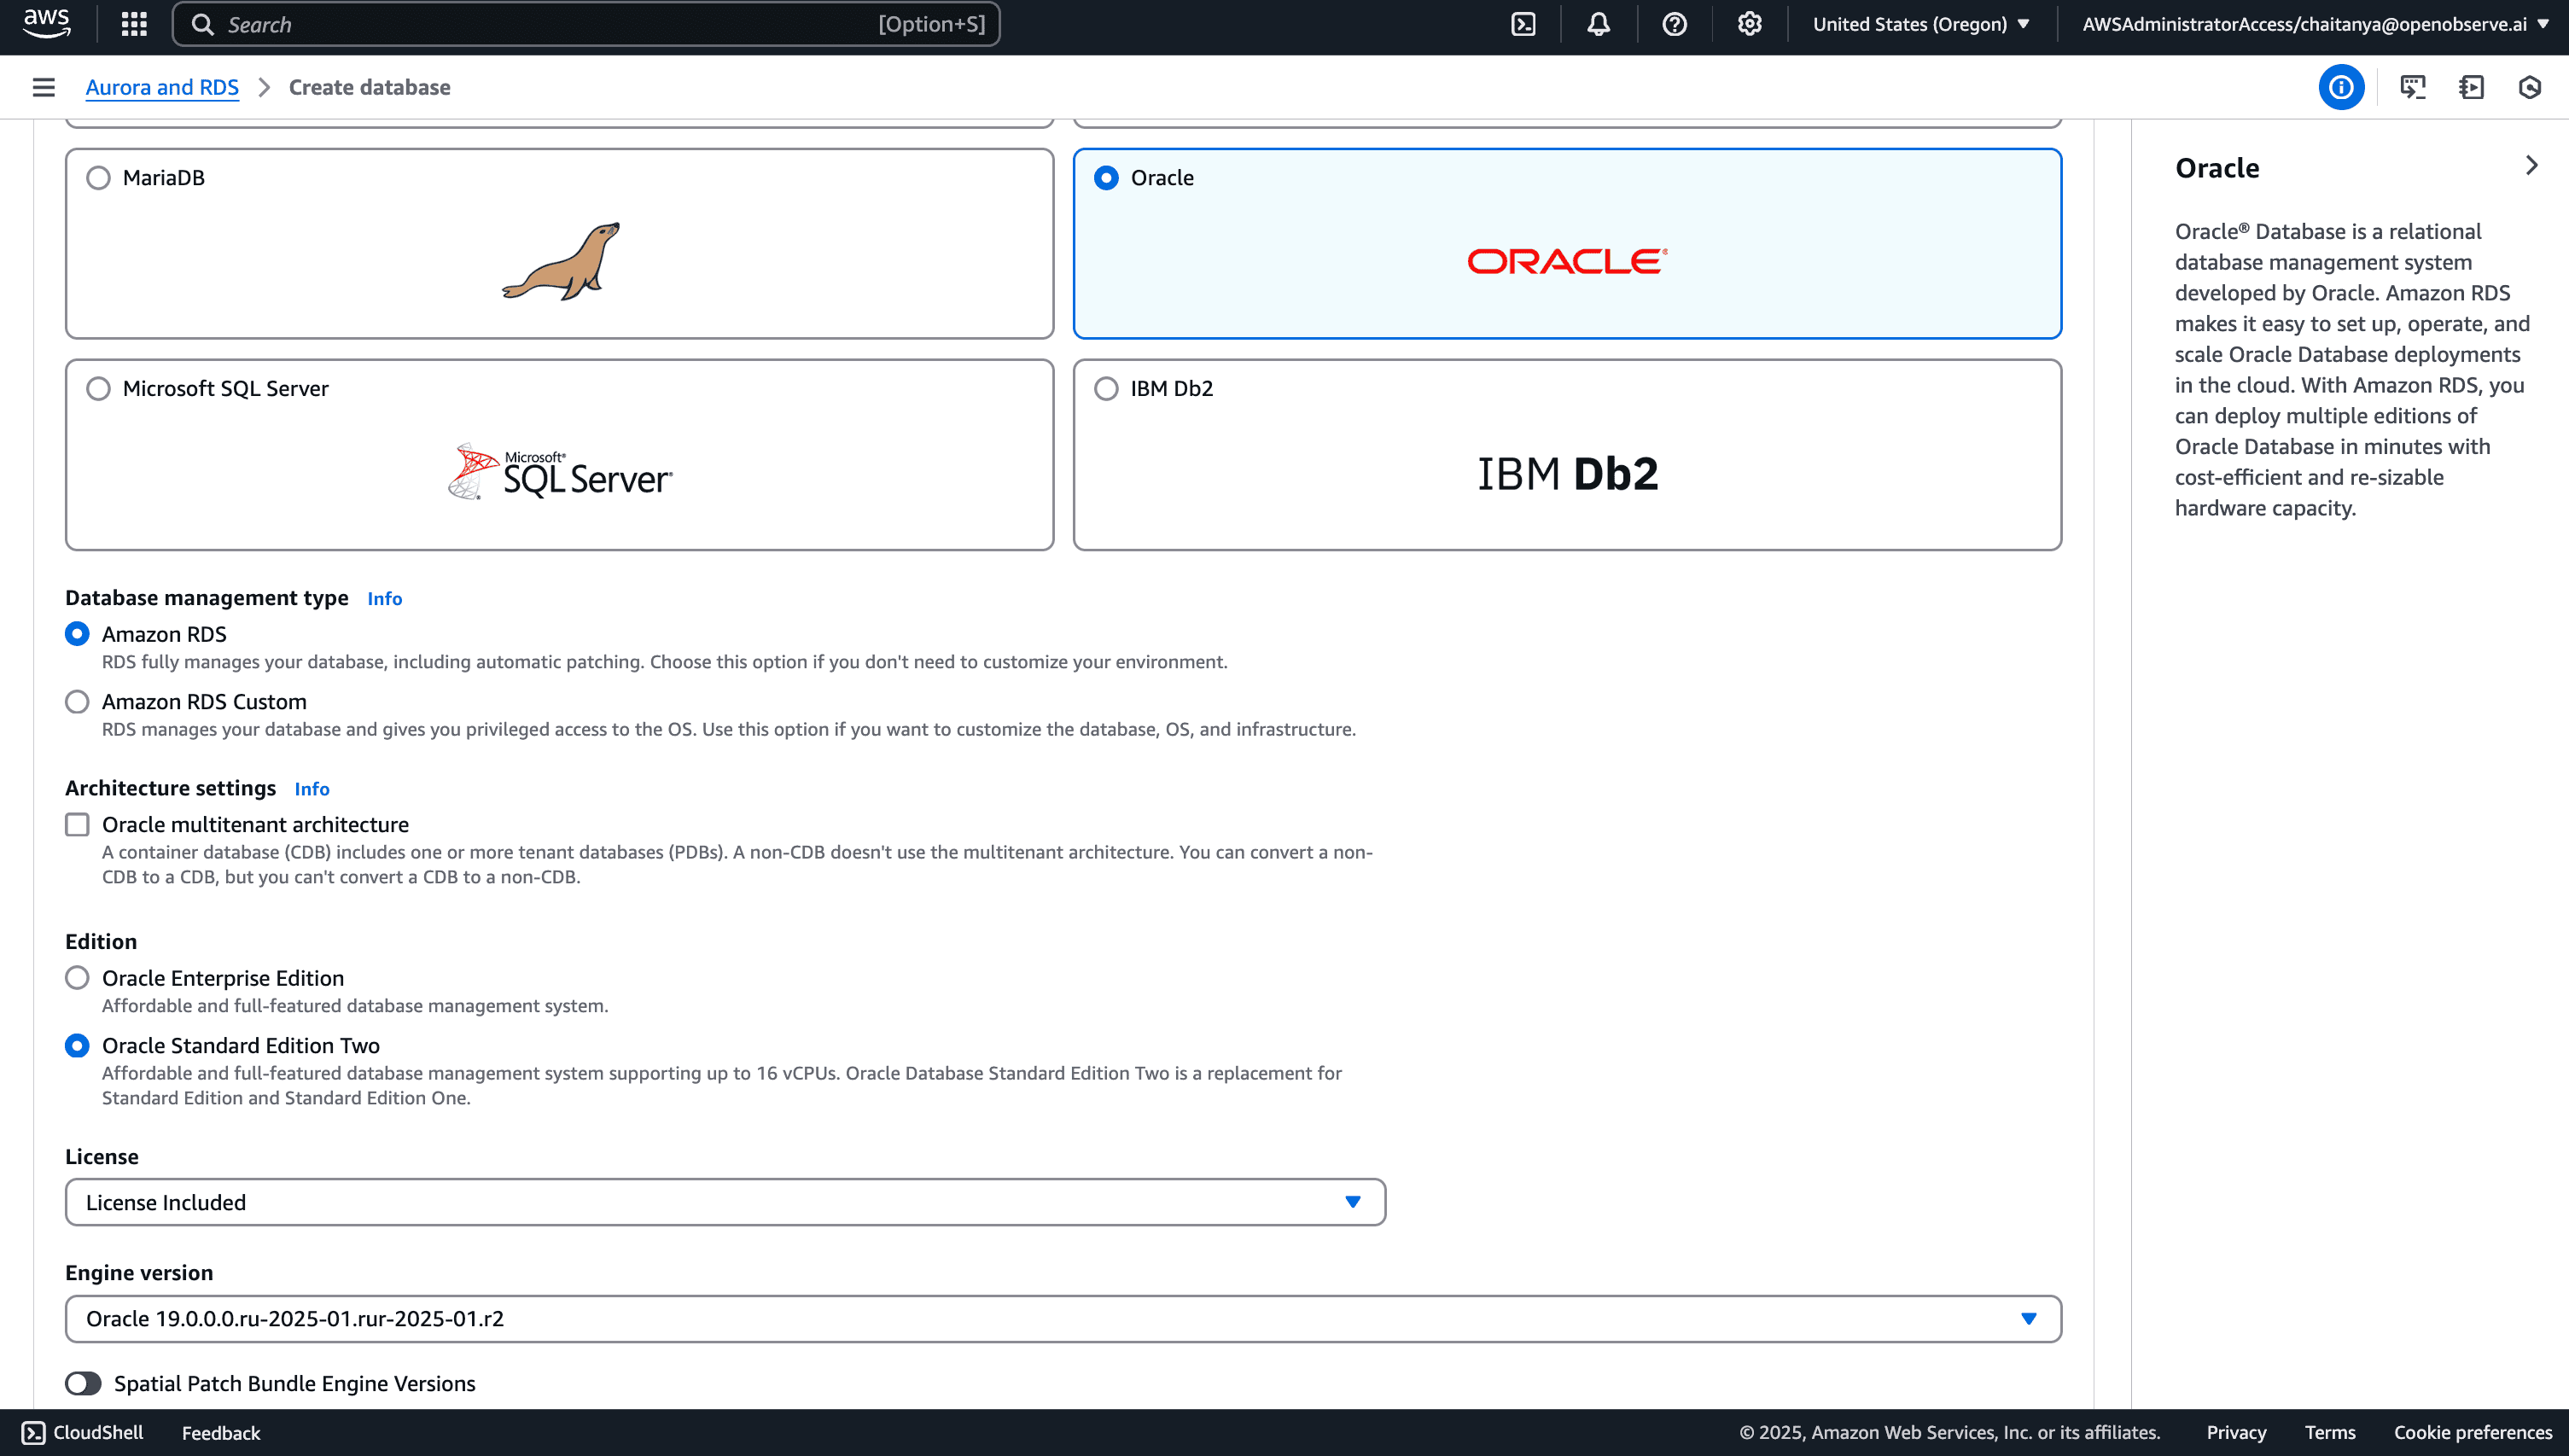Enable Oracle multitenant architecture checkbox
Screen dimensions: 2569x1456
pyautogui.click(x=77, y=824)
